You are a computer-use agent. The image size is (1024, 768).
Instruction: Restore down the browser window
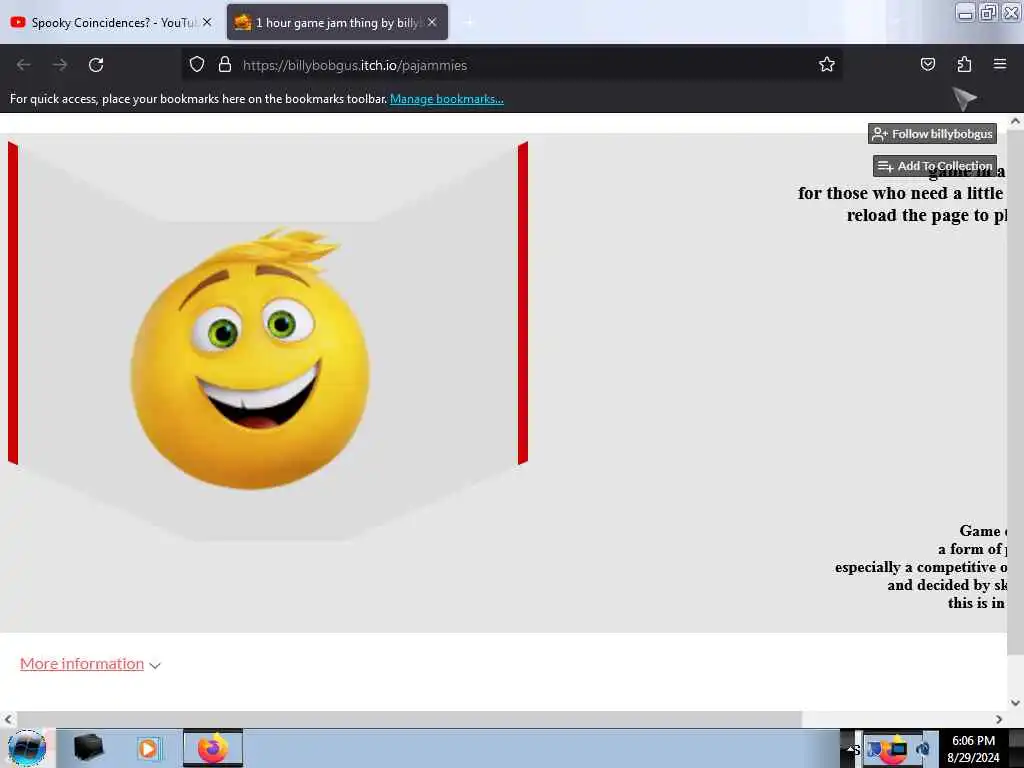coord(989,12)
